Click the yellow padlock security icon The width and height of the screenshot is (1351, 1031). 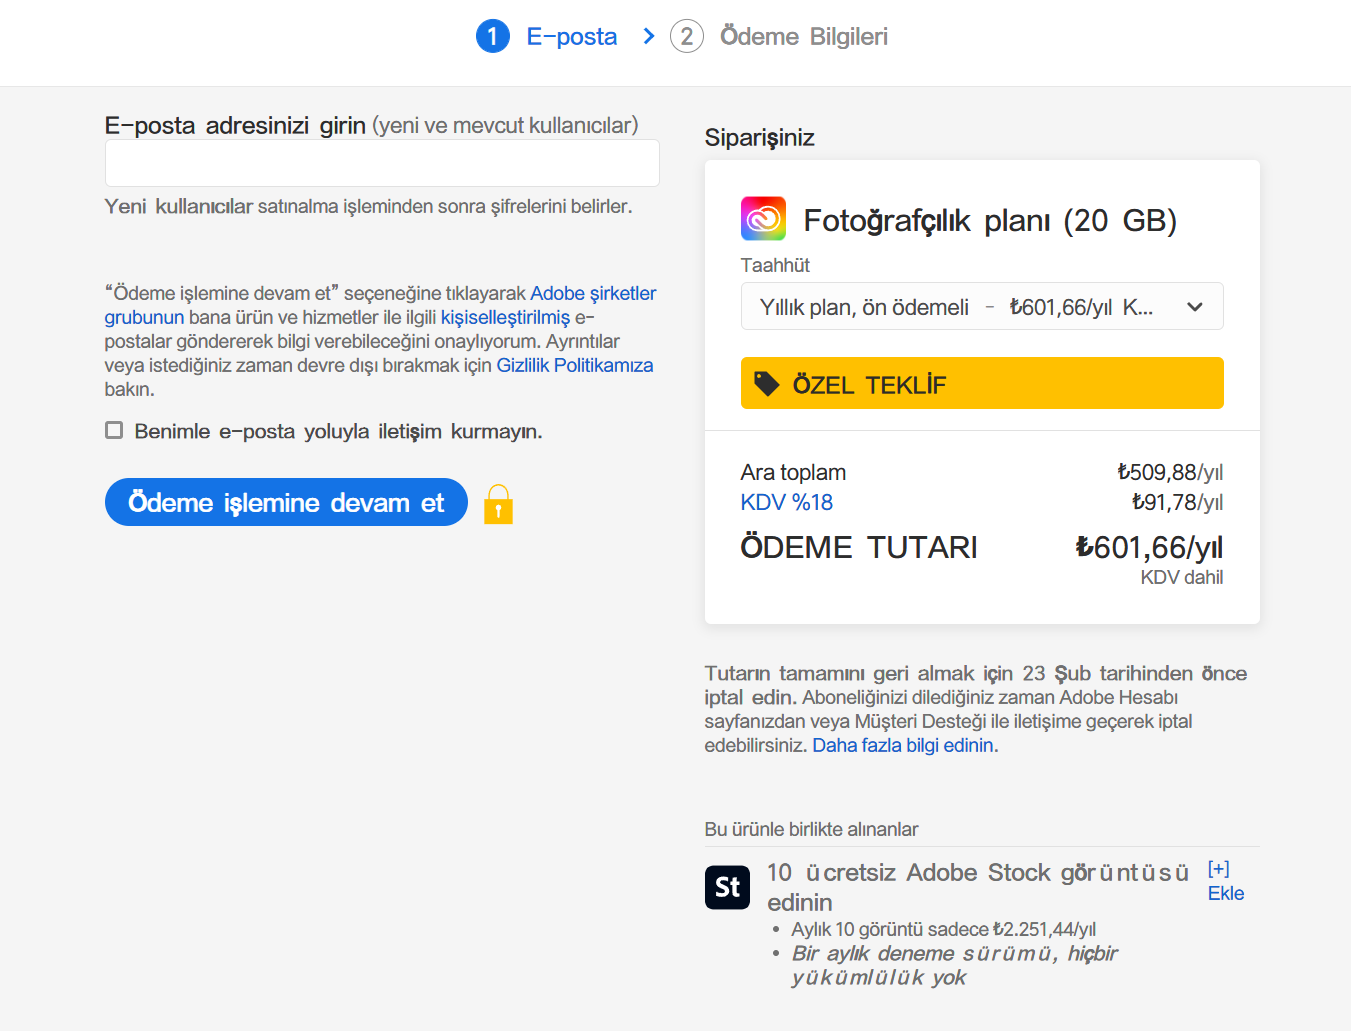[x=498, y=504]
